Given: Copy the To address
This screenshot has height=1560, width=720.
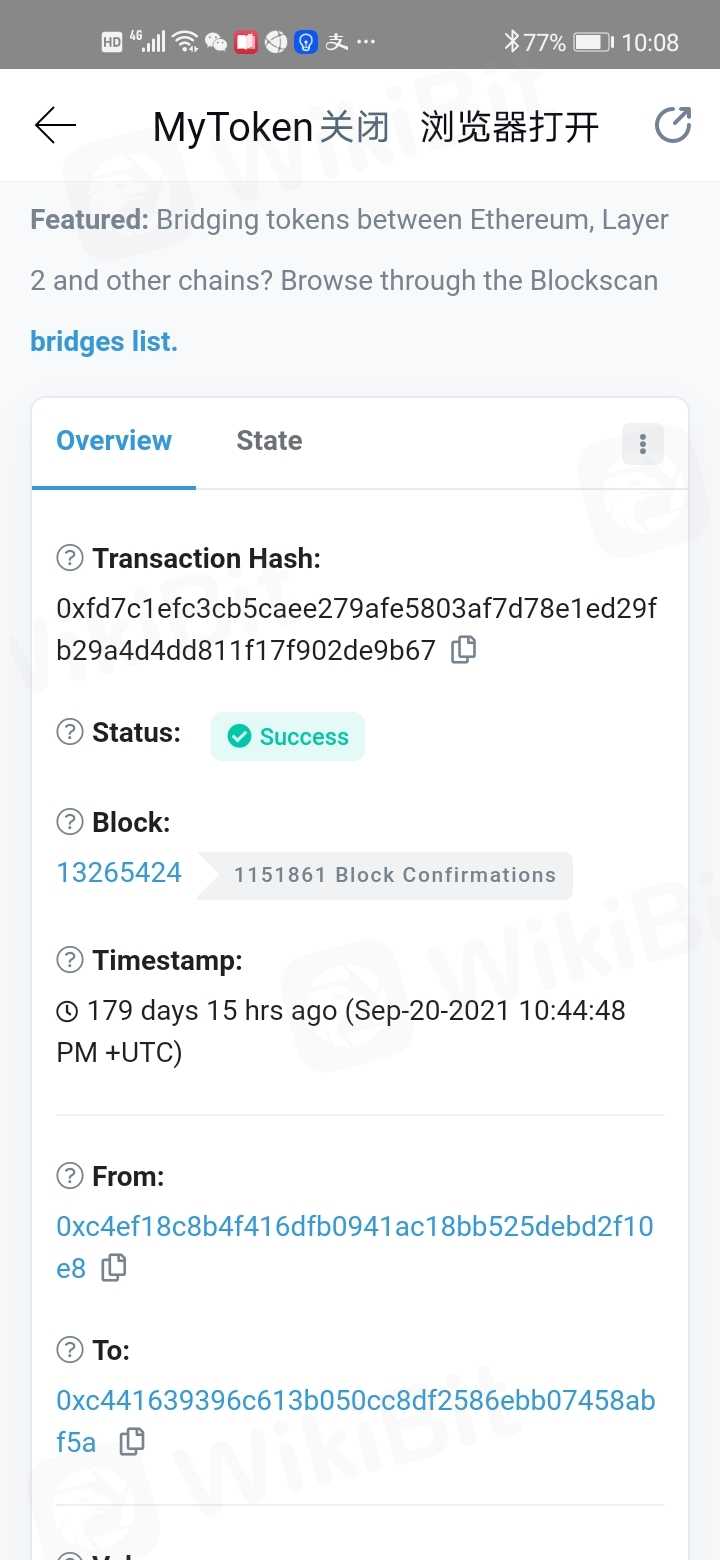Looking at the screenshot, I should 132,1441.
